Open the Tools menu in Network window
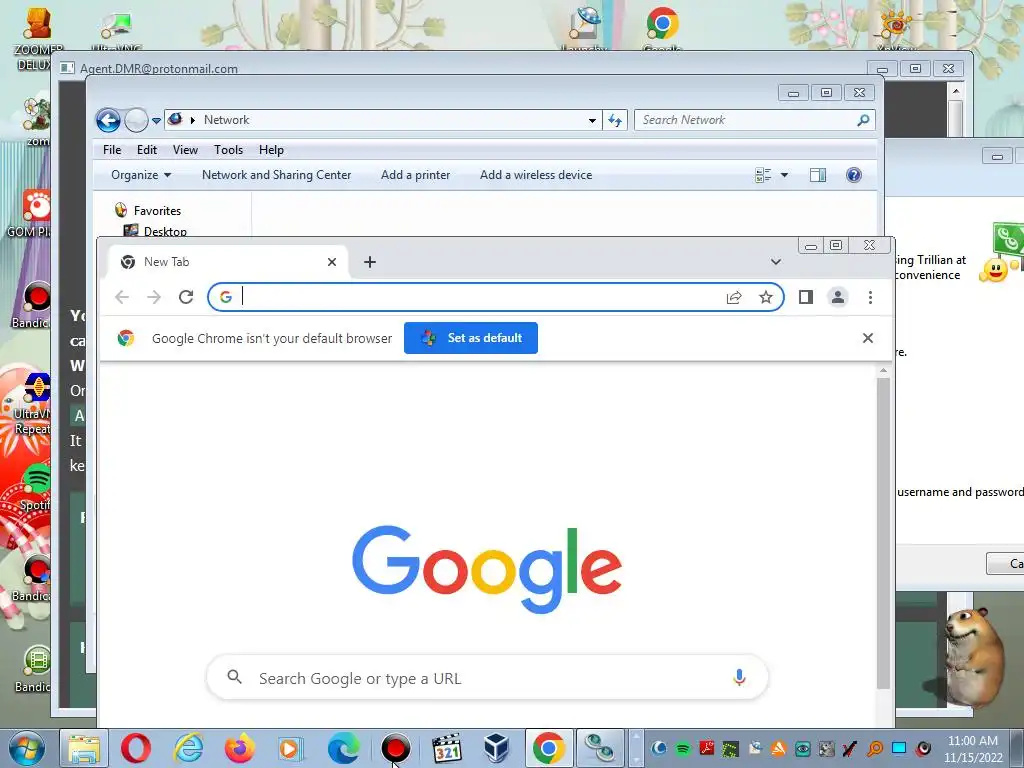The width and height of the screenshot is (1024, 768). click(229, 150)
